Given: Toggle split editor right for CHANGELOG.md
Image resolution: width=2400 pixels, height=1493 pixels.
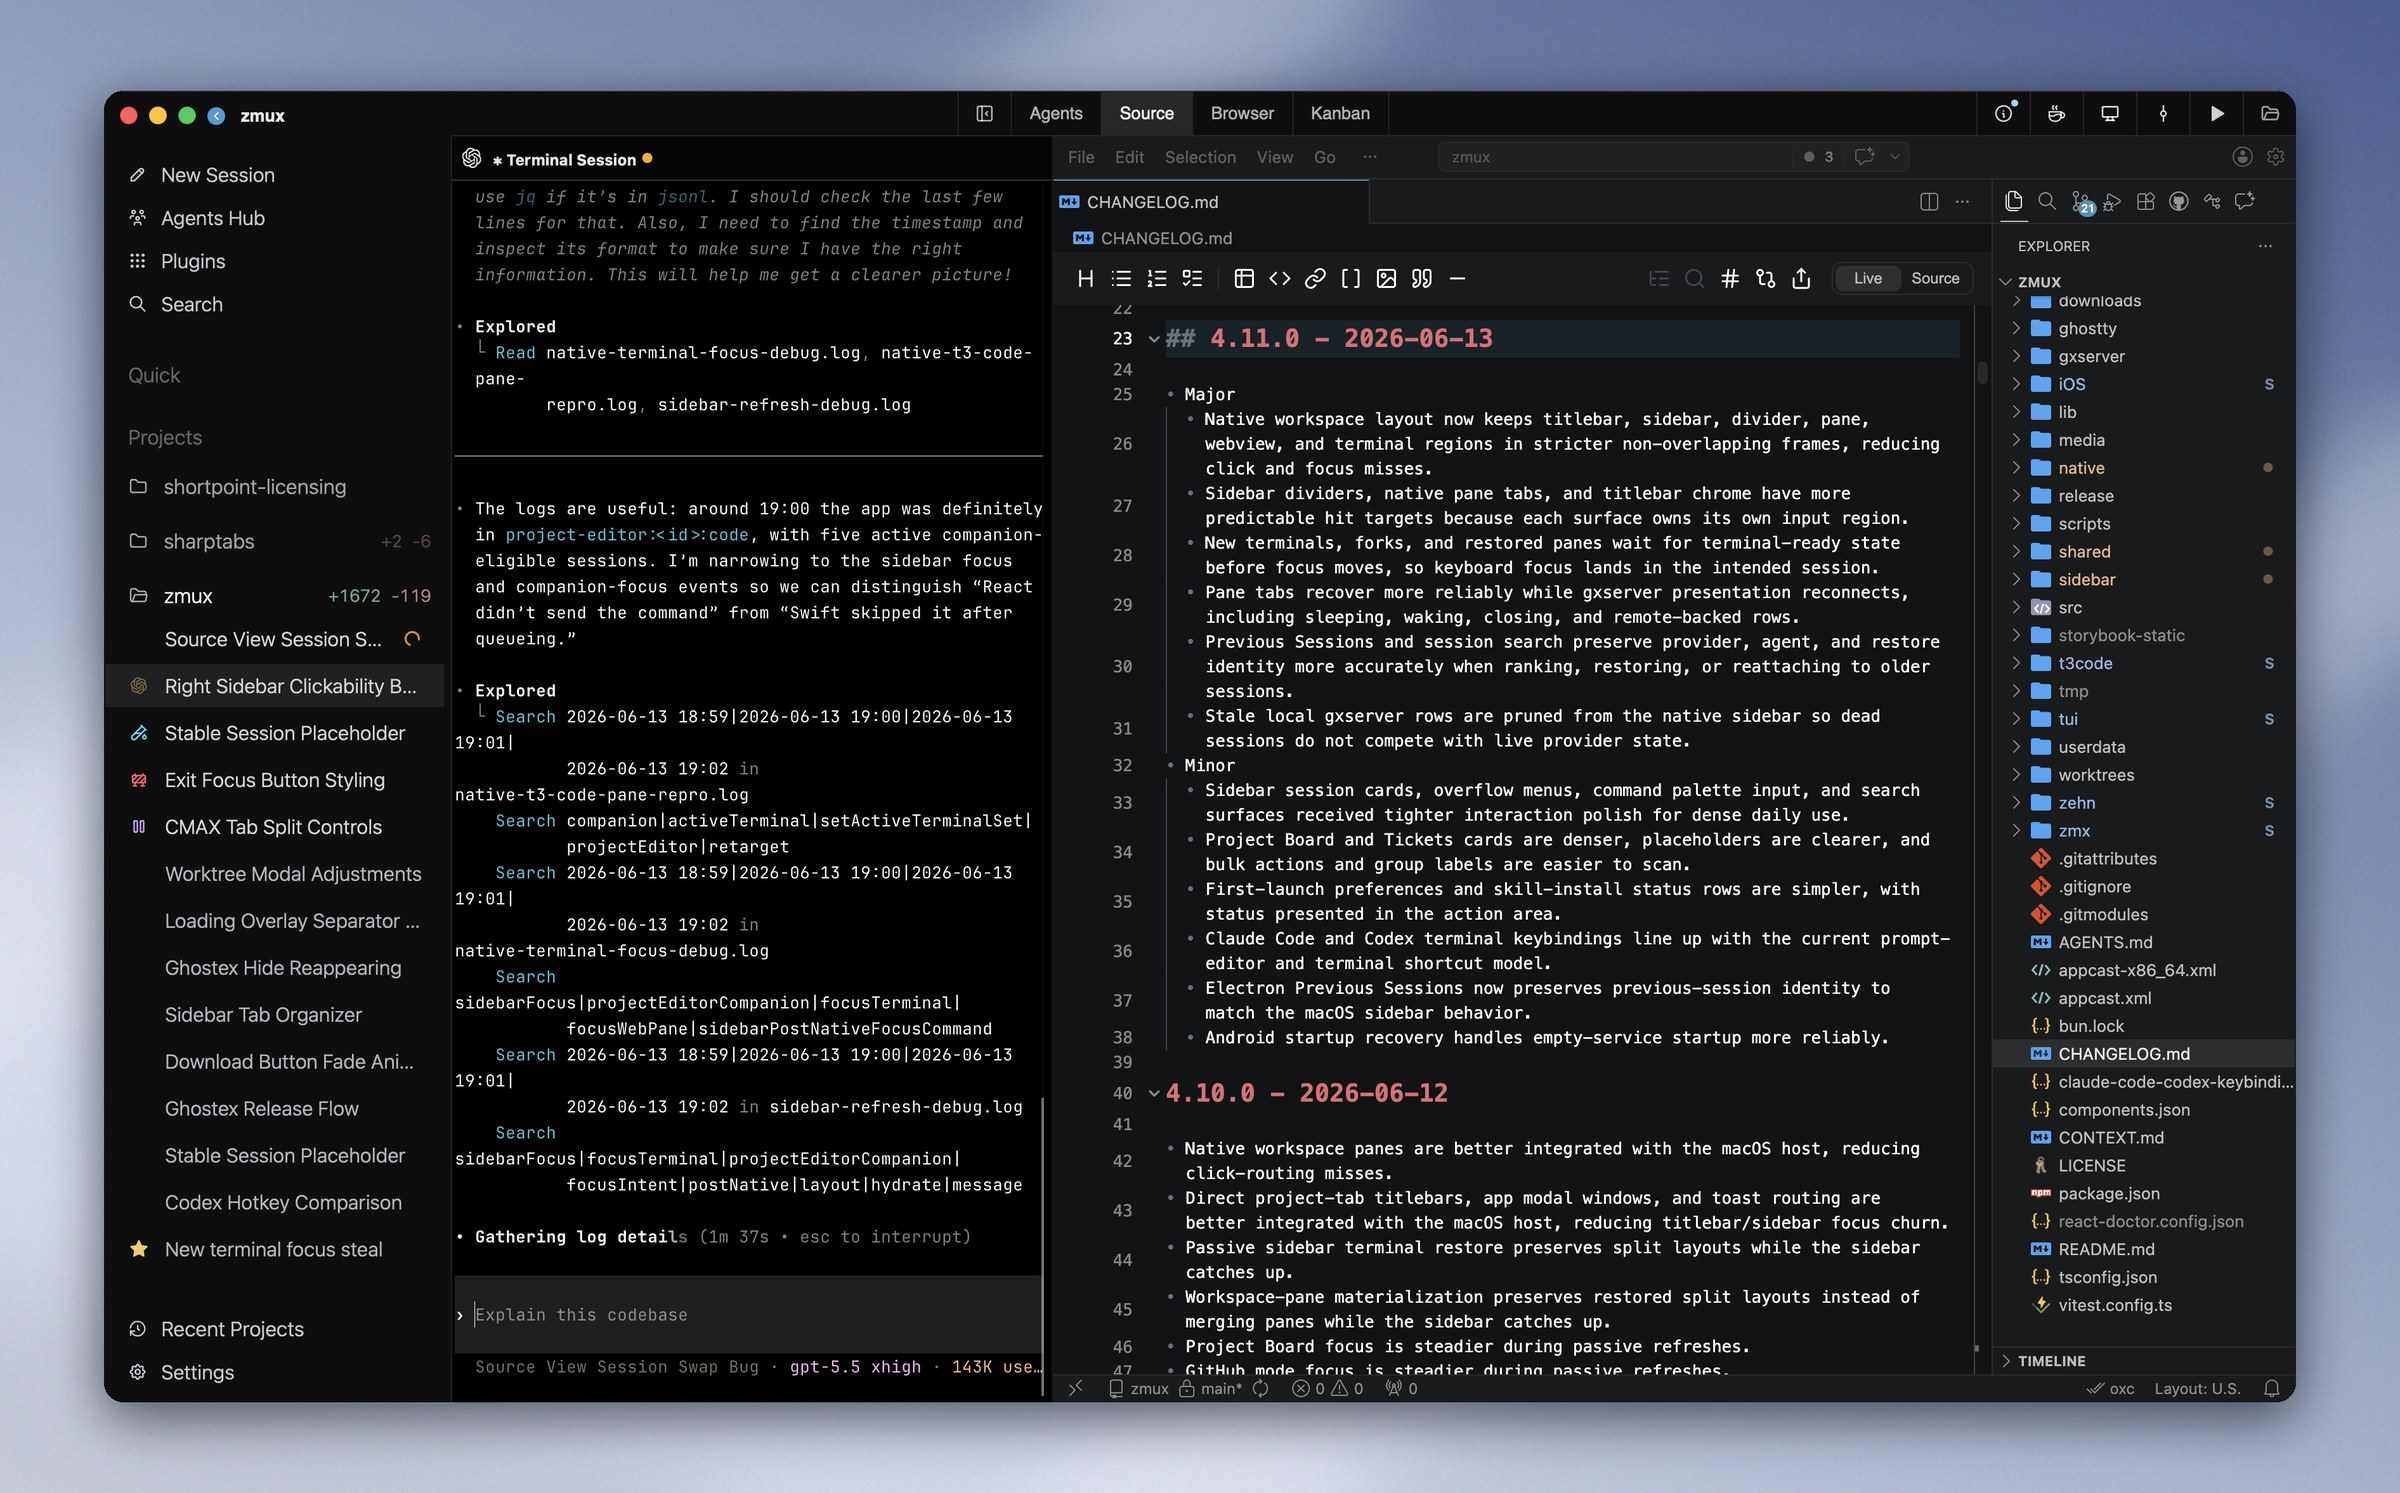Looking at the screenshot, I should click(1929, 202).
